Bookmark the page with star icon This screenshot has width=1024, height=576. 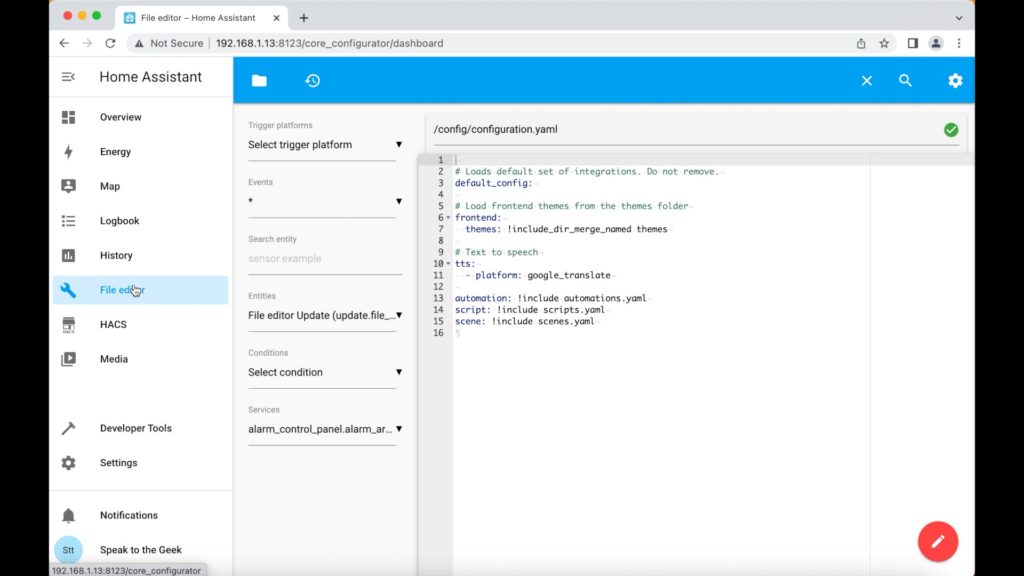884,43
